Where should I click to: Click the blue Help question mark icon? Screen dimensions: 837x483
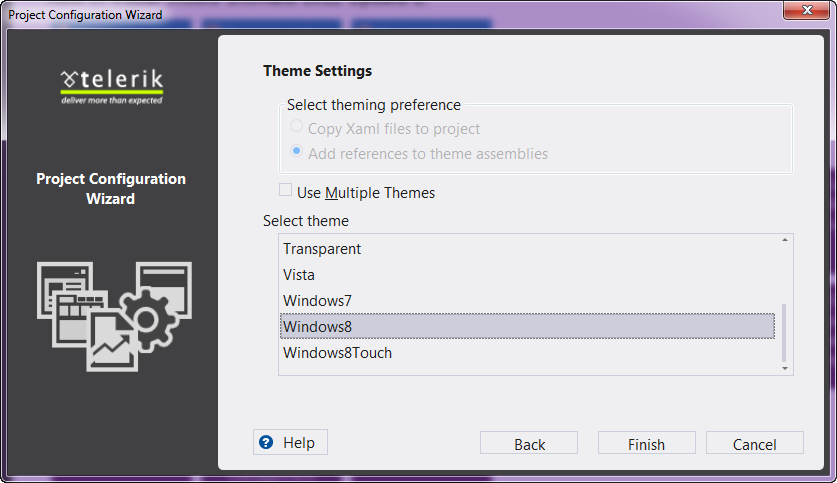coord(266,443)
